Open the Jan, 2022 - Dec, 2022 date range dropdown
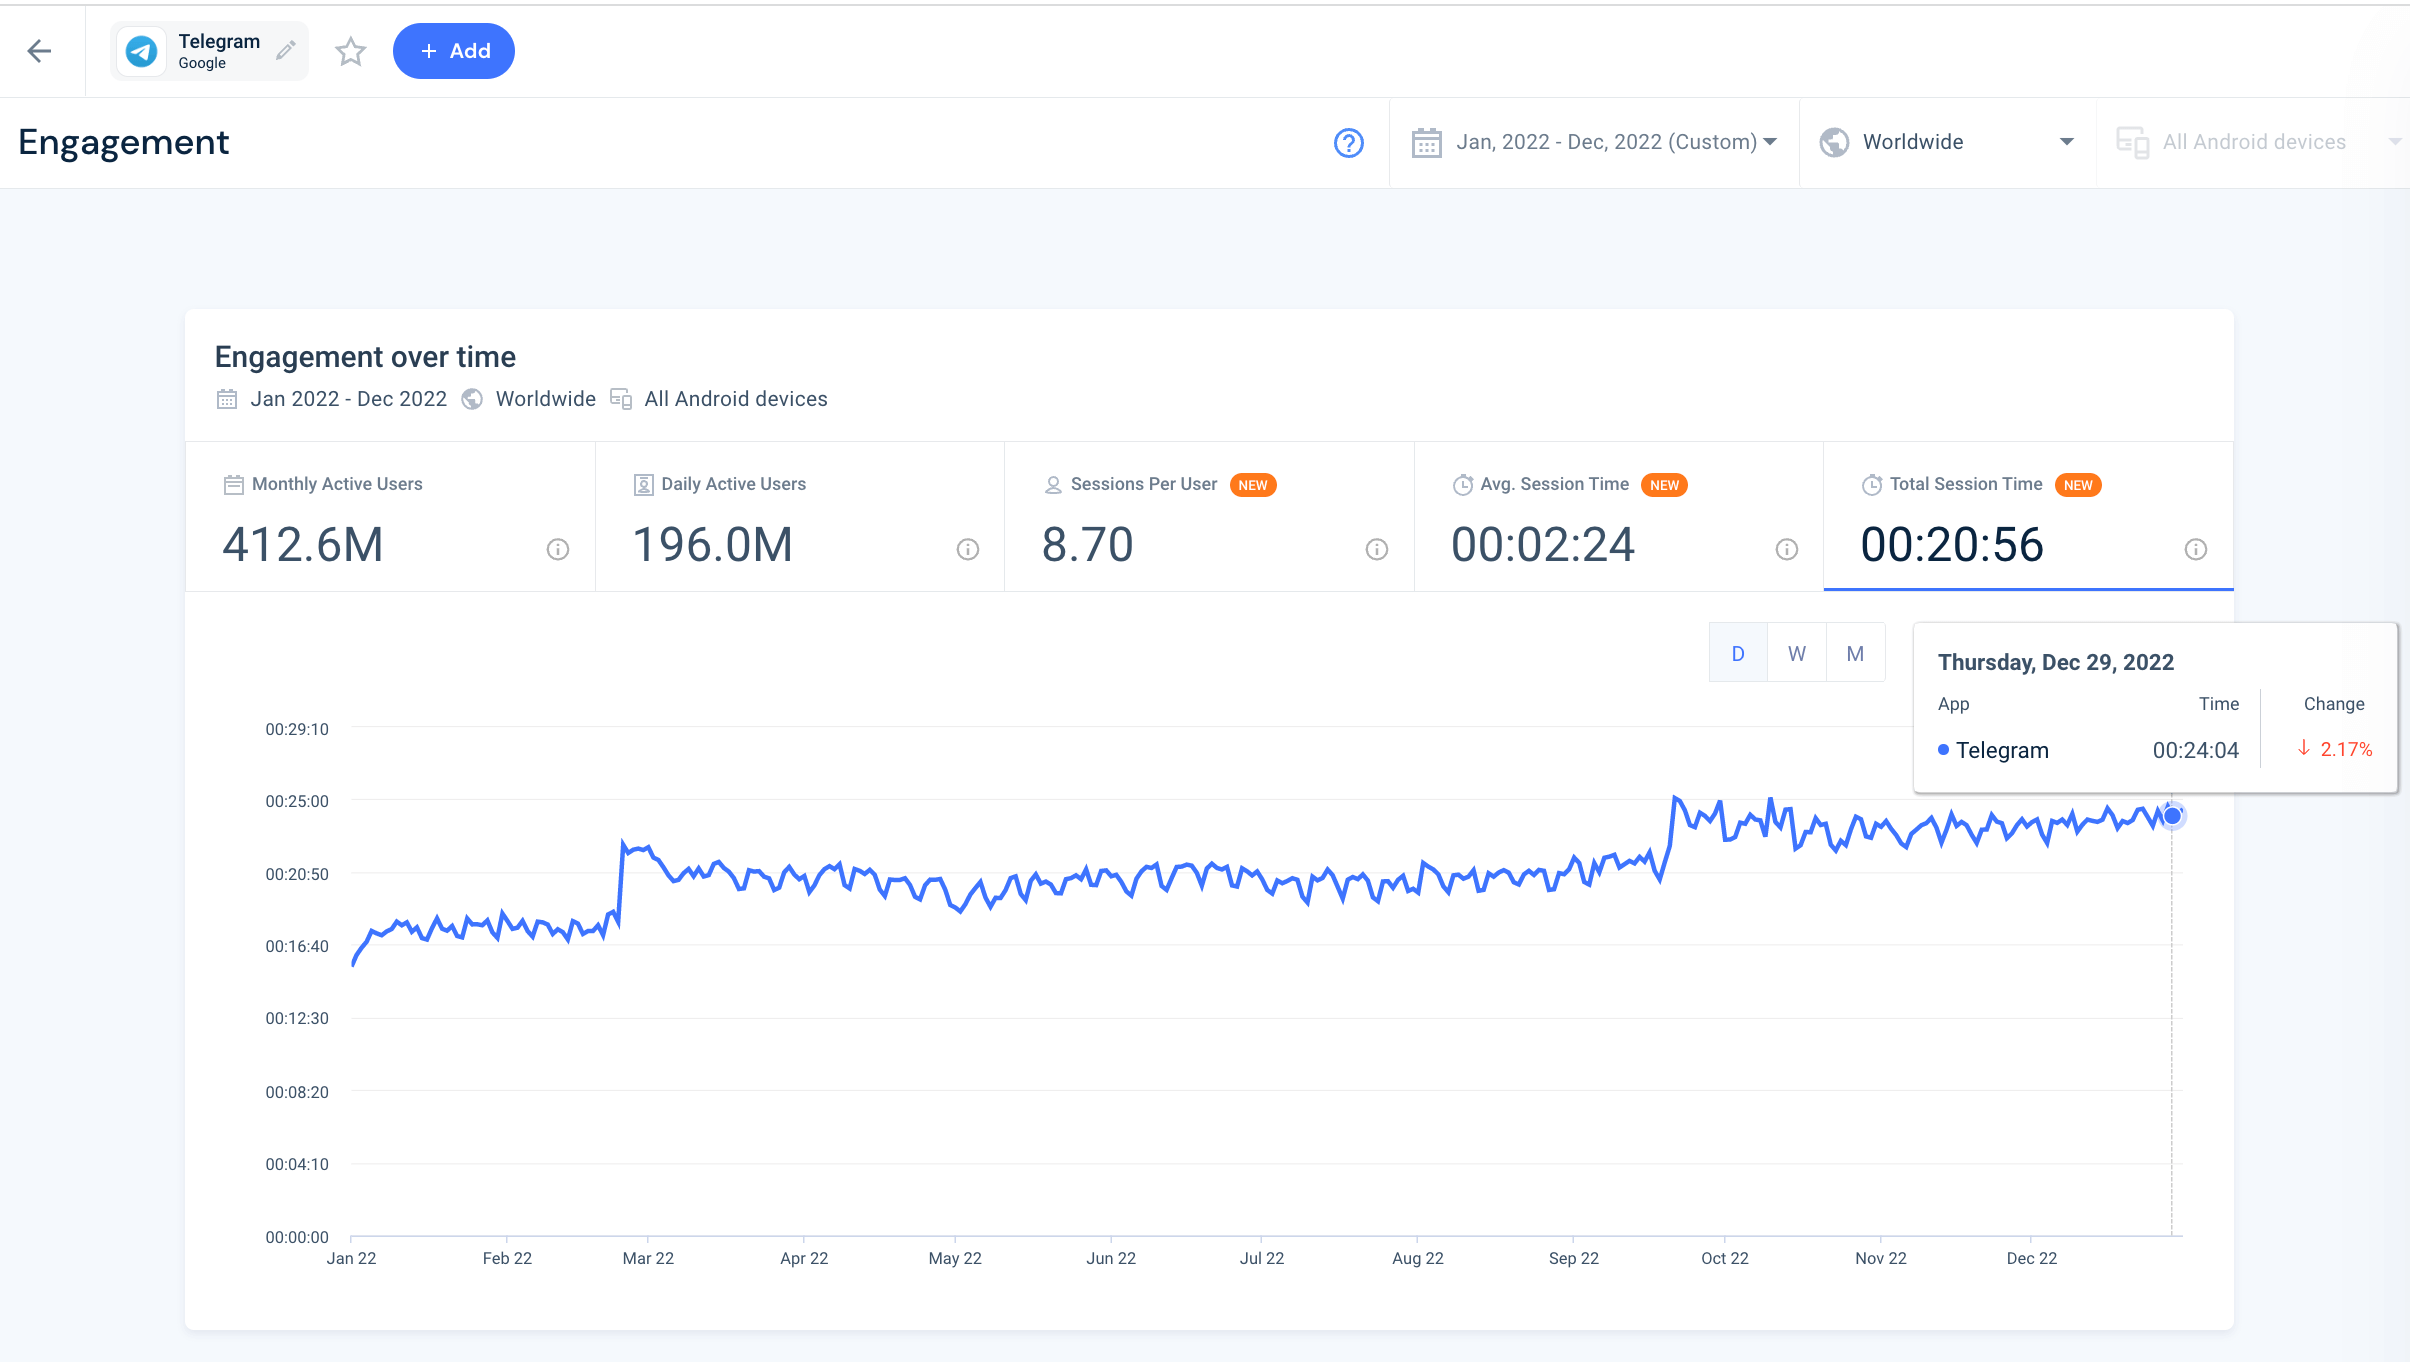The width and height of the screenshot is (2410, 1362). point(1595,142)
